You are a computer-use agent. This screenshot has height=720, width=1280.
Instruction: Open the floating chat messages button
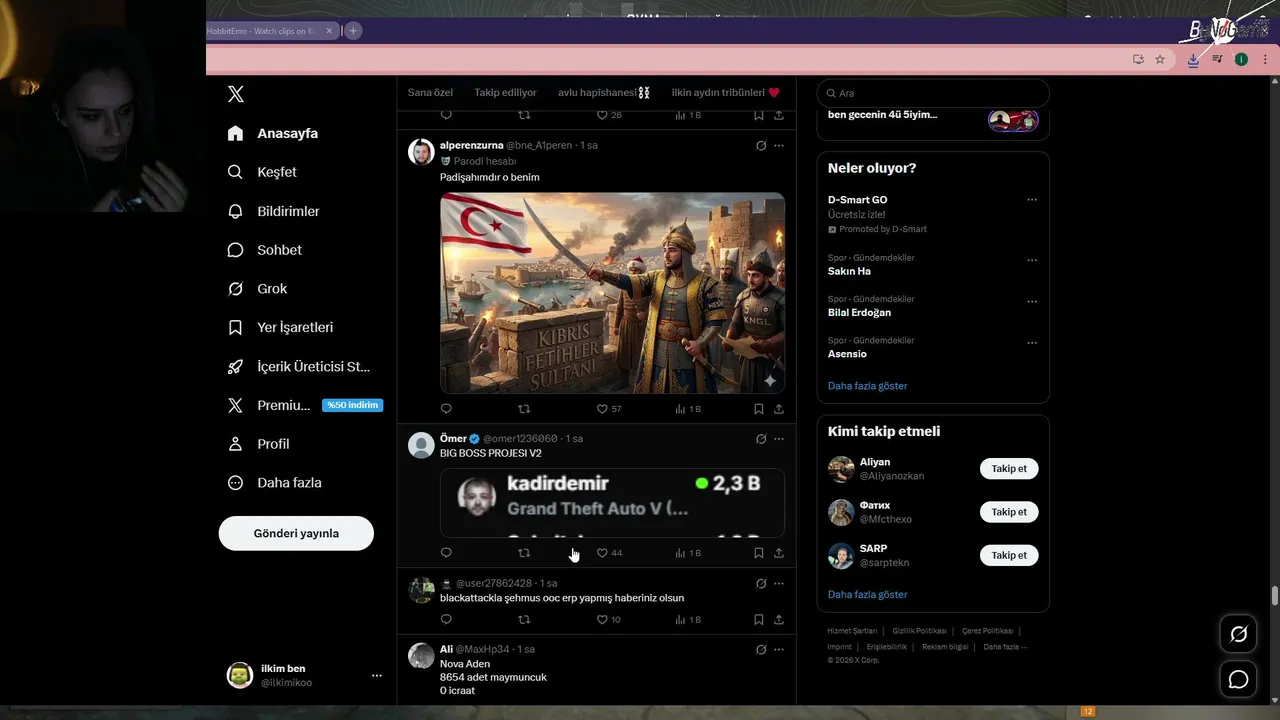coord(1238,680)
